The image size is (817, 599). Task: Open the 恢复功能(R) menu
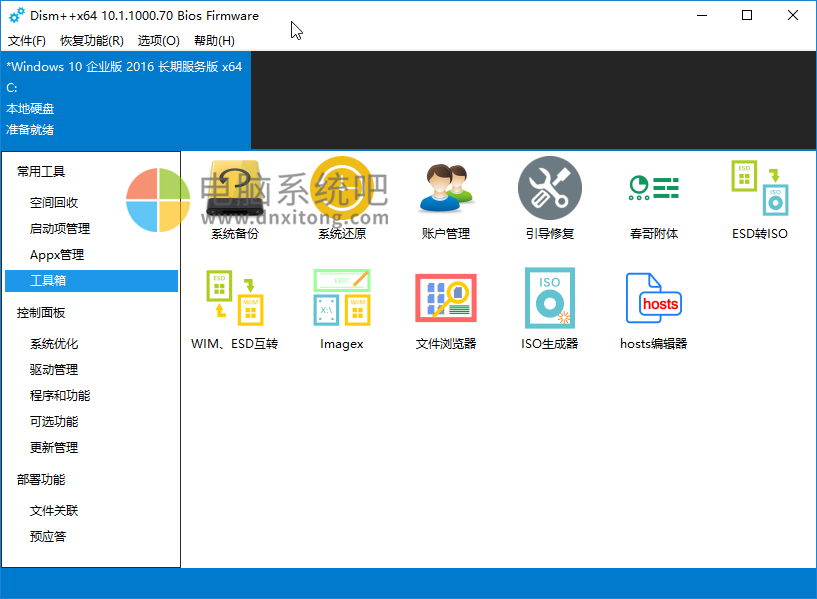92,41
